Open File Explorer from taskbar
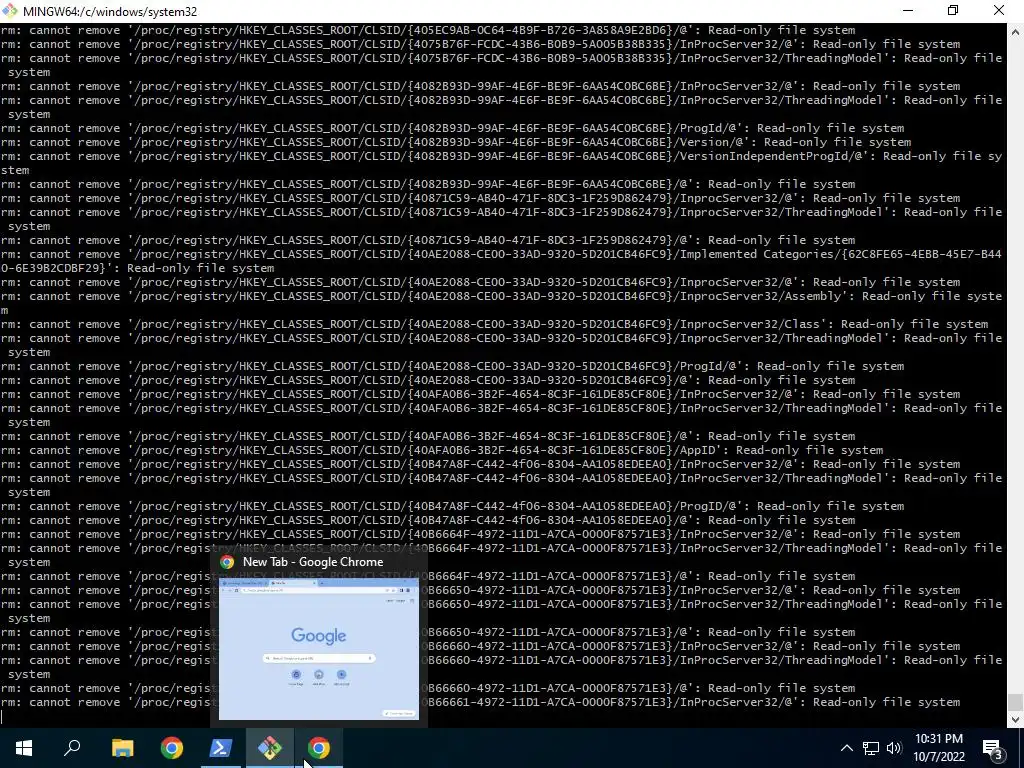The image size is (1024, 768). point(123,748)
